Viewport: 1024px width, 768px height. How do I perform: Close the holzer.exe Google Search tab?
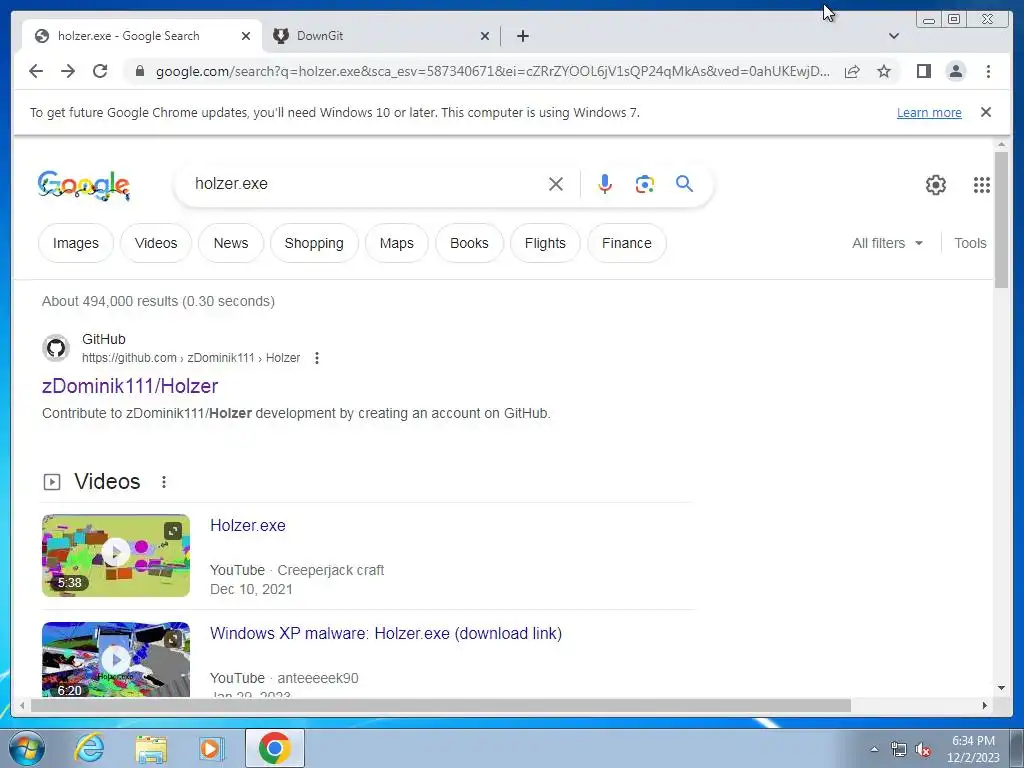point(246,36)
